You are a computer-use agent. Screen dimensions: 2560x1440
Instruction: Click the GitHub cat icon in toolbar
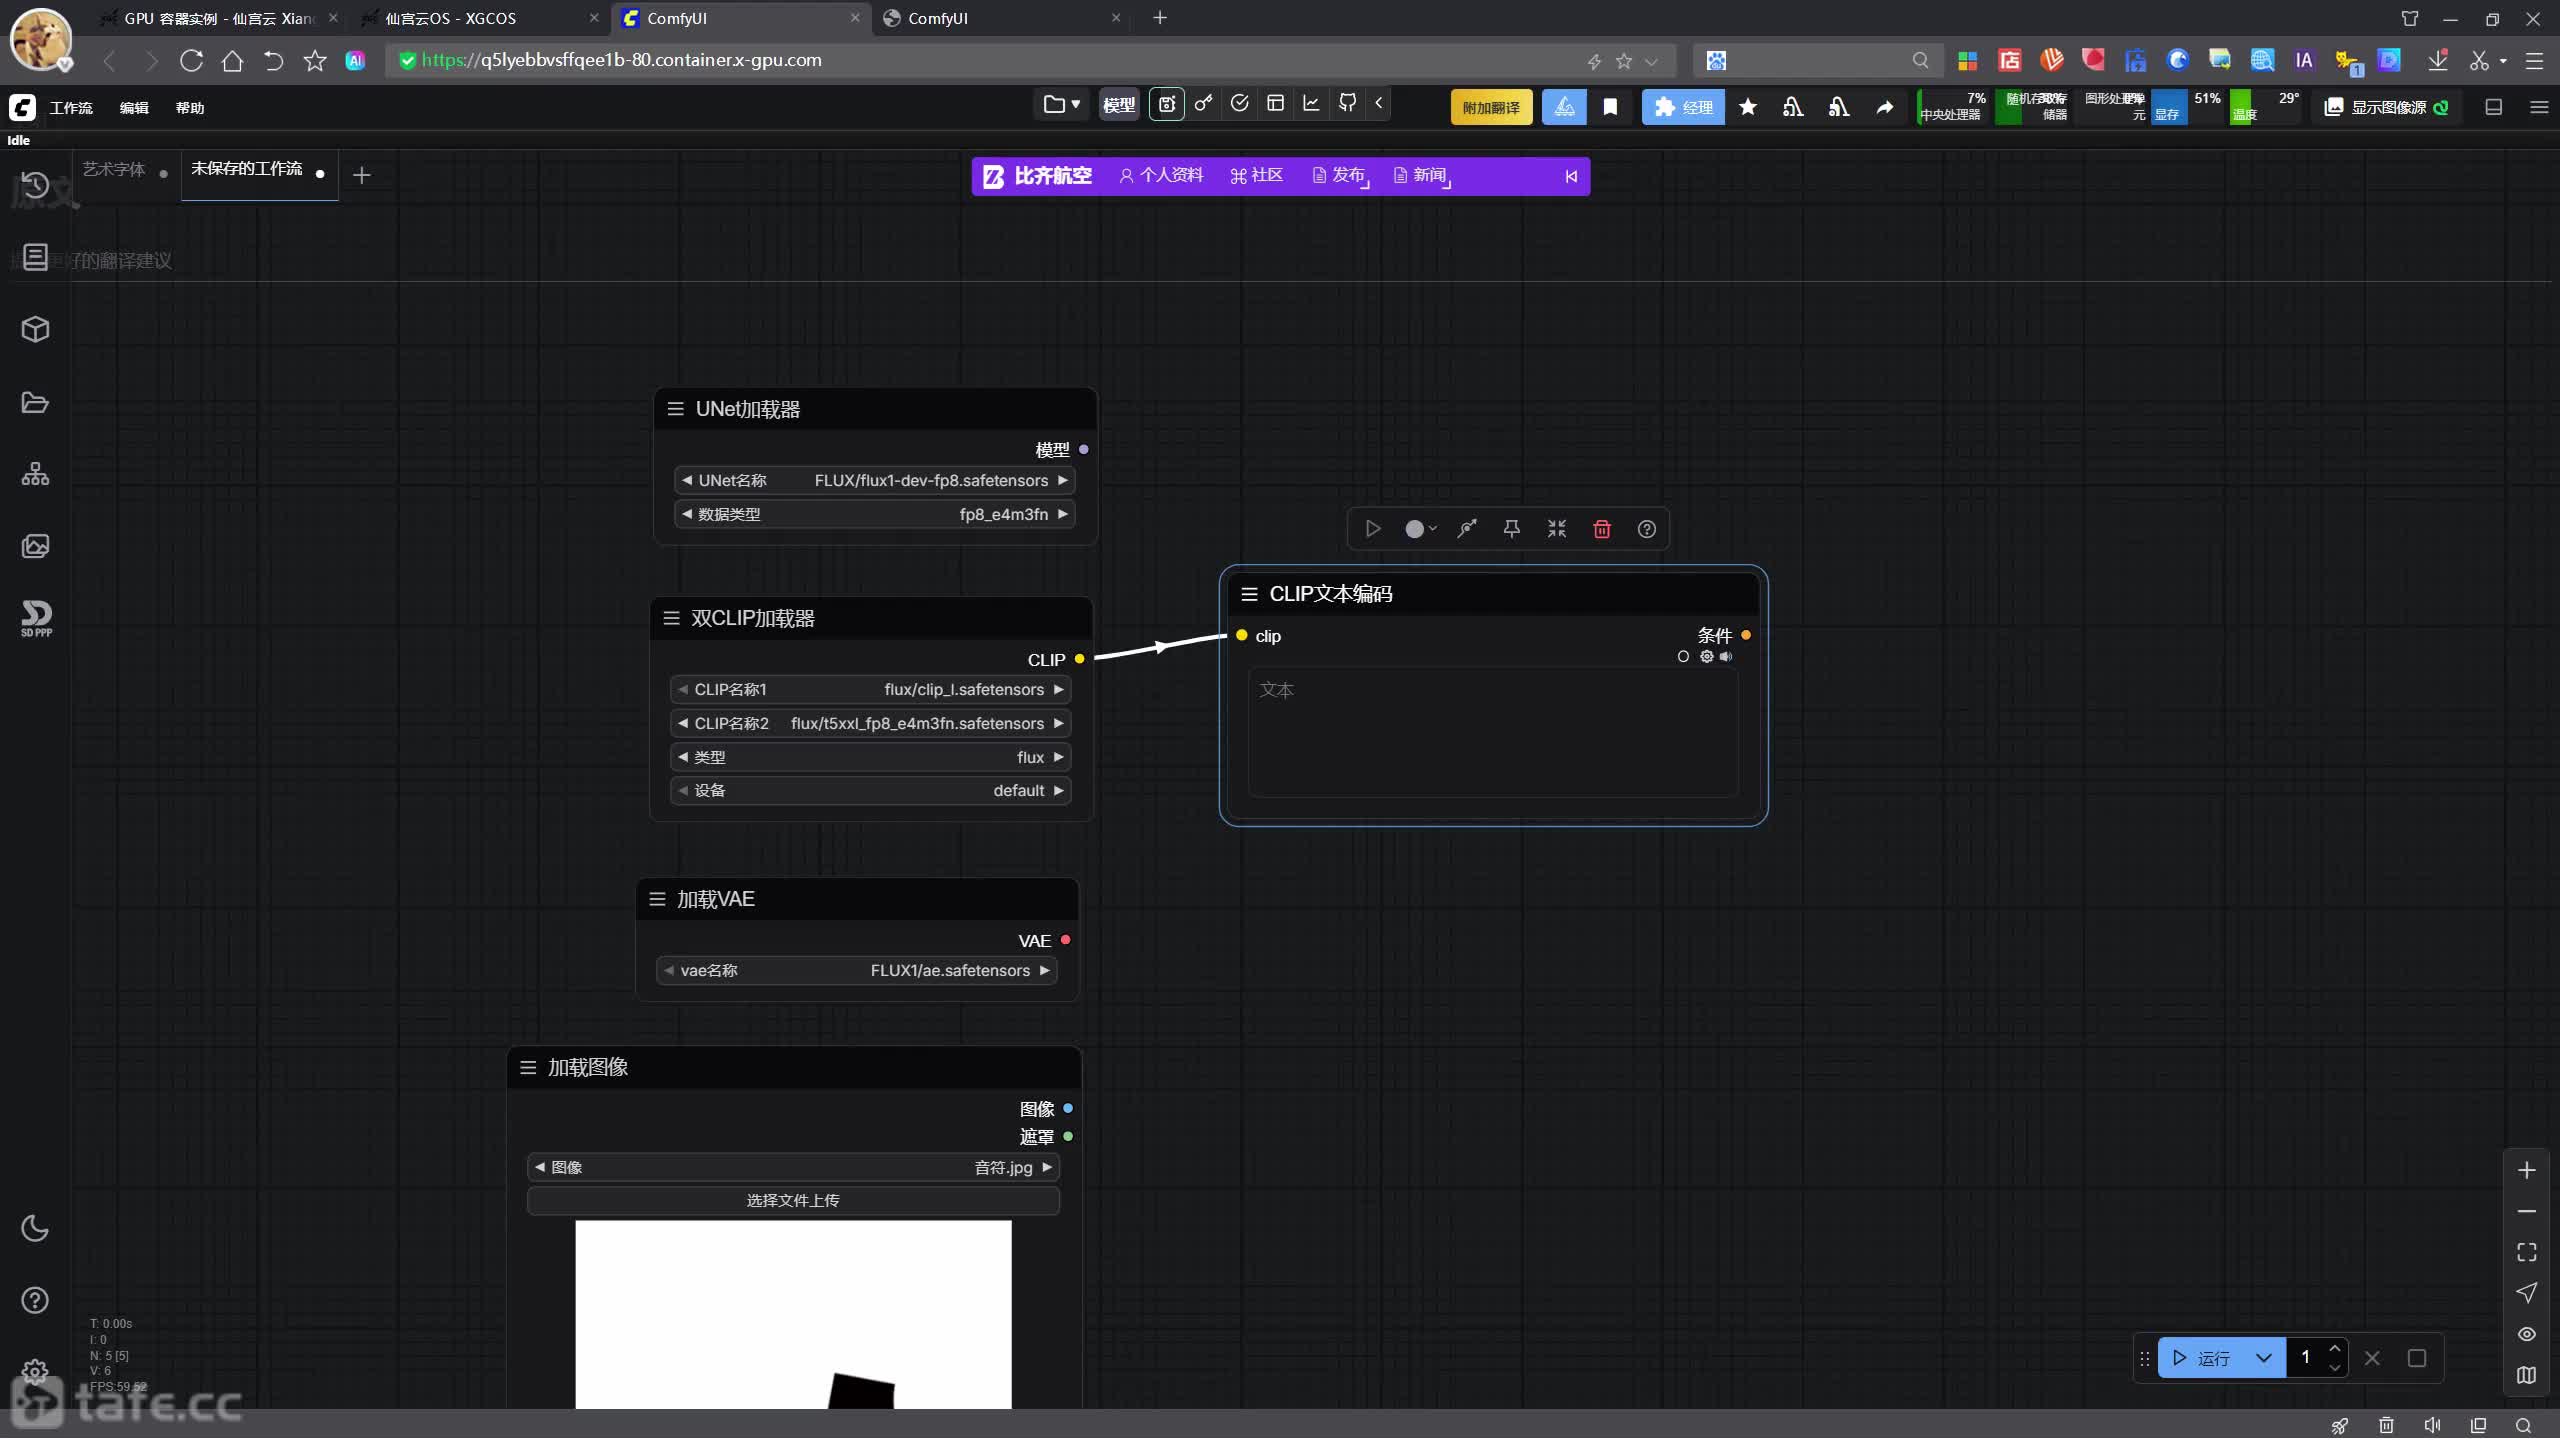coord(1347,104)
